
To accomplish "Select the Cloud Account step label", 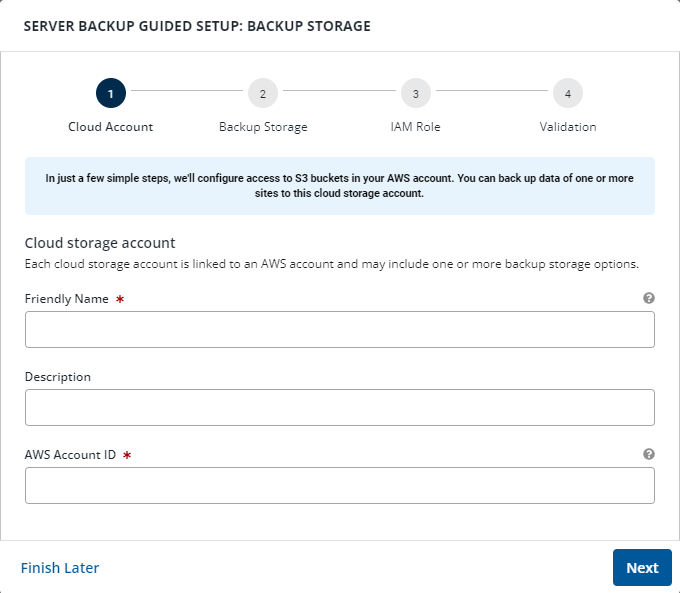I will click(110, 127).
